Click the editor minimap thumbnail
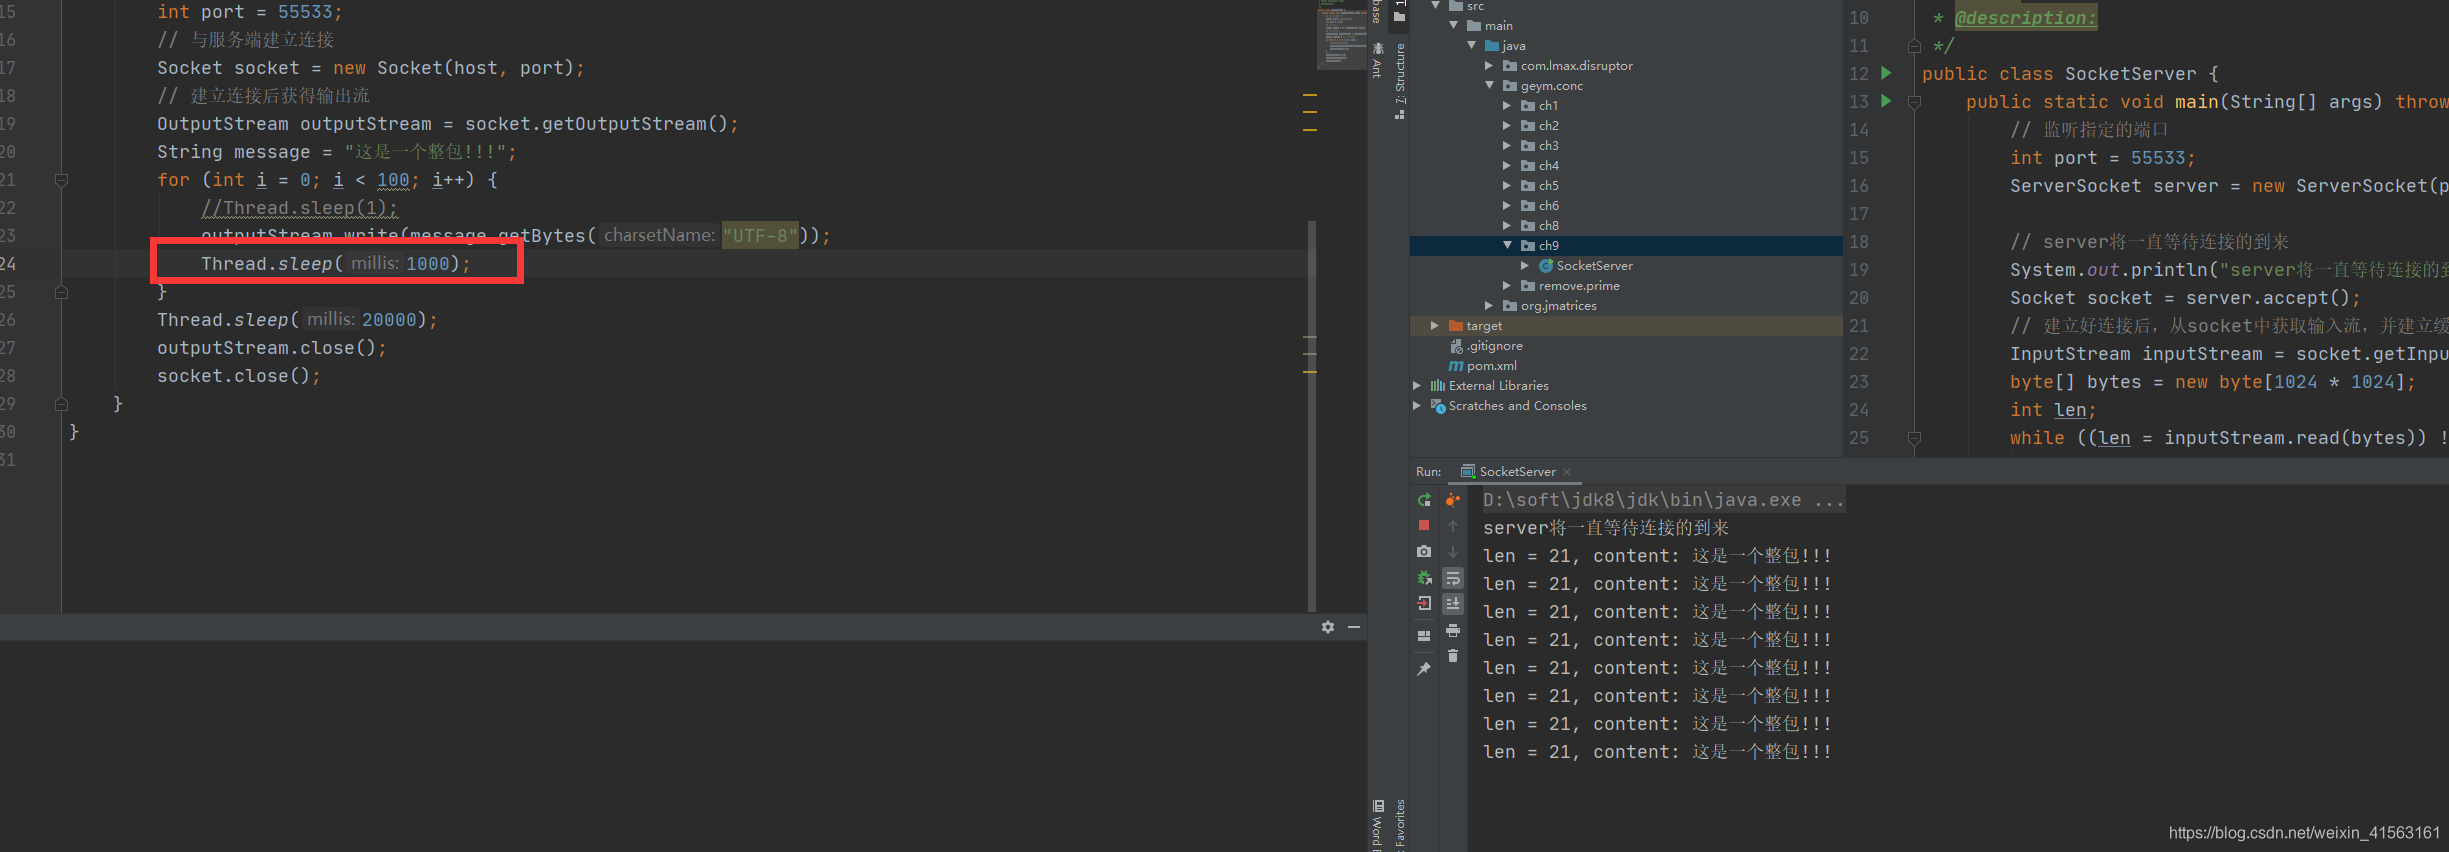2449x852 pixels. 1341,34
